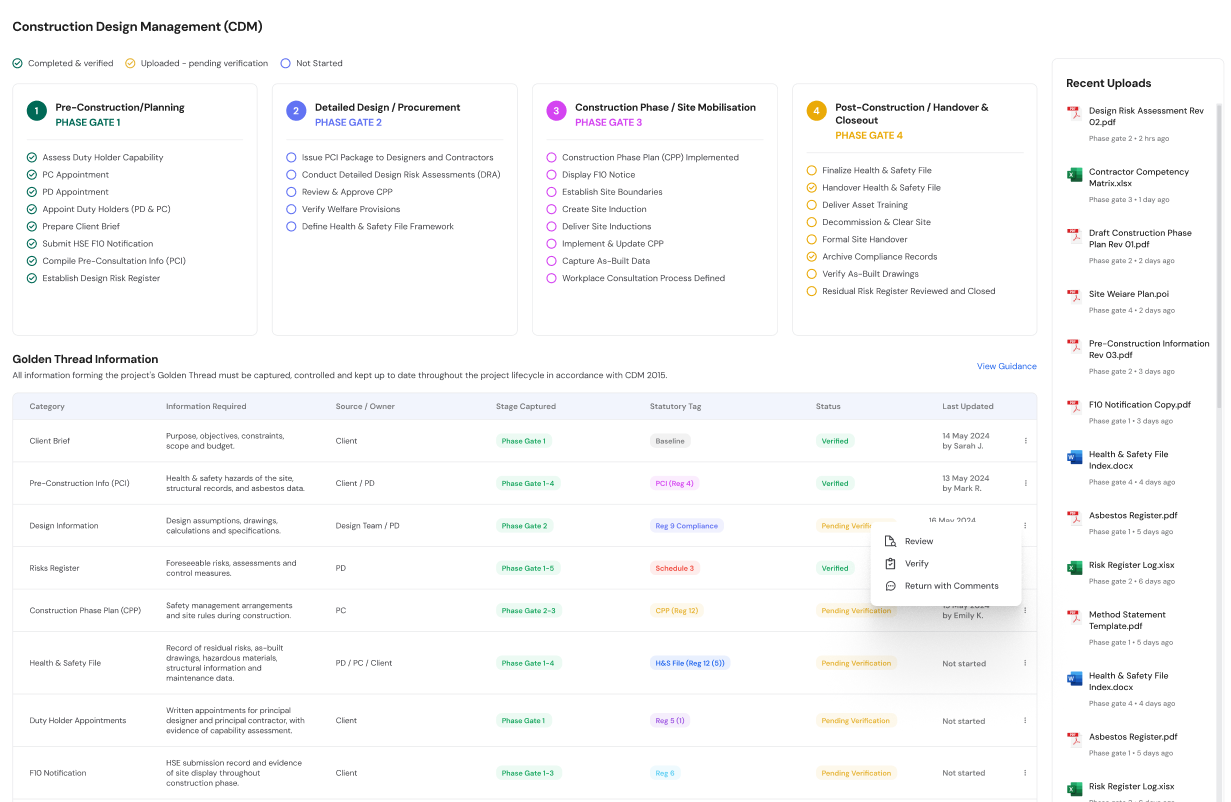Click the PCI (Reg 4) statutory tag
Image resolution: width=1231 pixels, height=802 pixels.
coord(674,483)
